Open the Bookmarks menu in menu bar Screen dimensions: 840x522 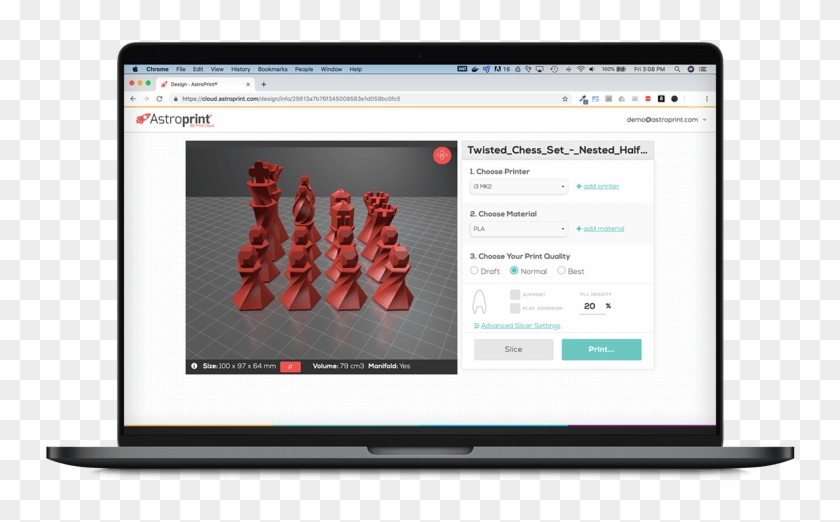point(272,70)
